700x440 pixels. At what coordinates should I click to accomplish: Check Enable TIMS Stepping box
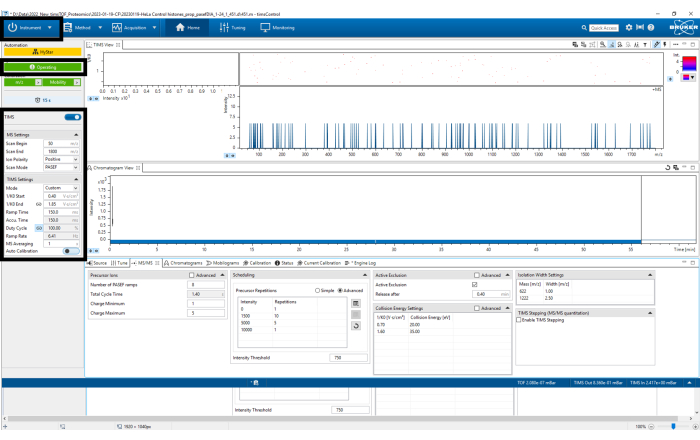(519, 320)
